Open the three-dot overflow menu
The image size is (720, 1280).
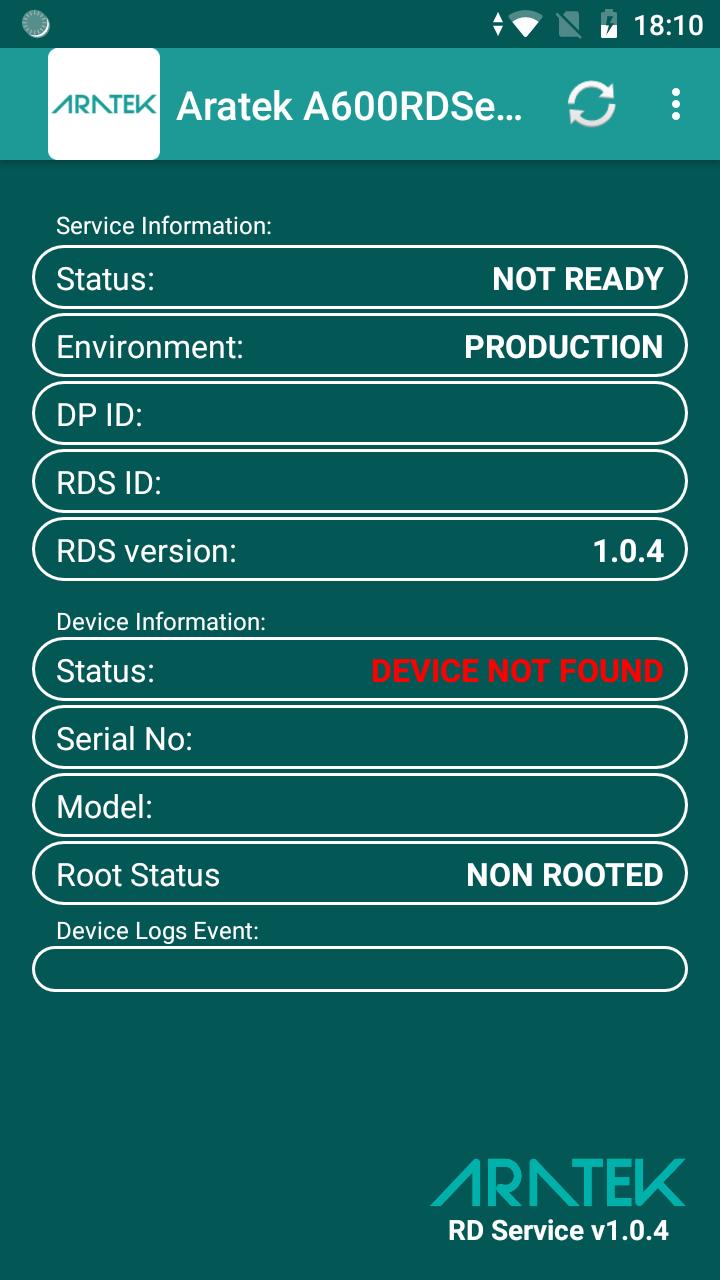coord(676,104)
